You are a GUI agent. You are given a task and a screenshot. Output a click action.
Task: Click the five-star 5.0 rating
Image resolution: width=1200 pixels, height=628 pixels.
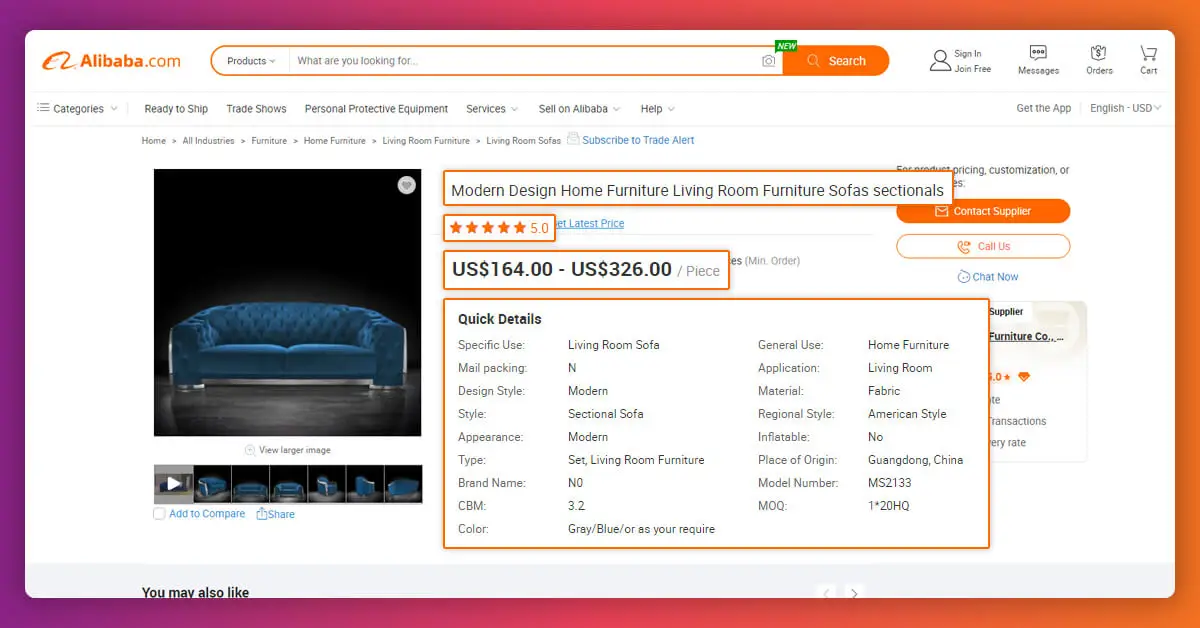(499, 228)
